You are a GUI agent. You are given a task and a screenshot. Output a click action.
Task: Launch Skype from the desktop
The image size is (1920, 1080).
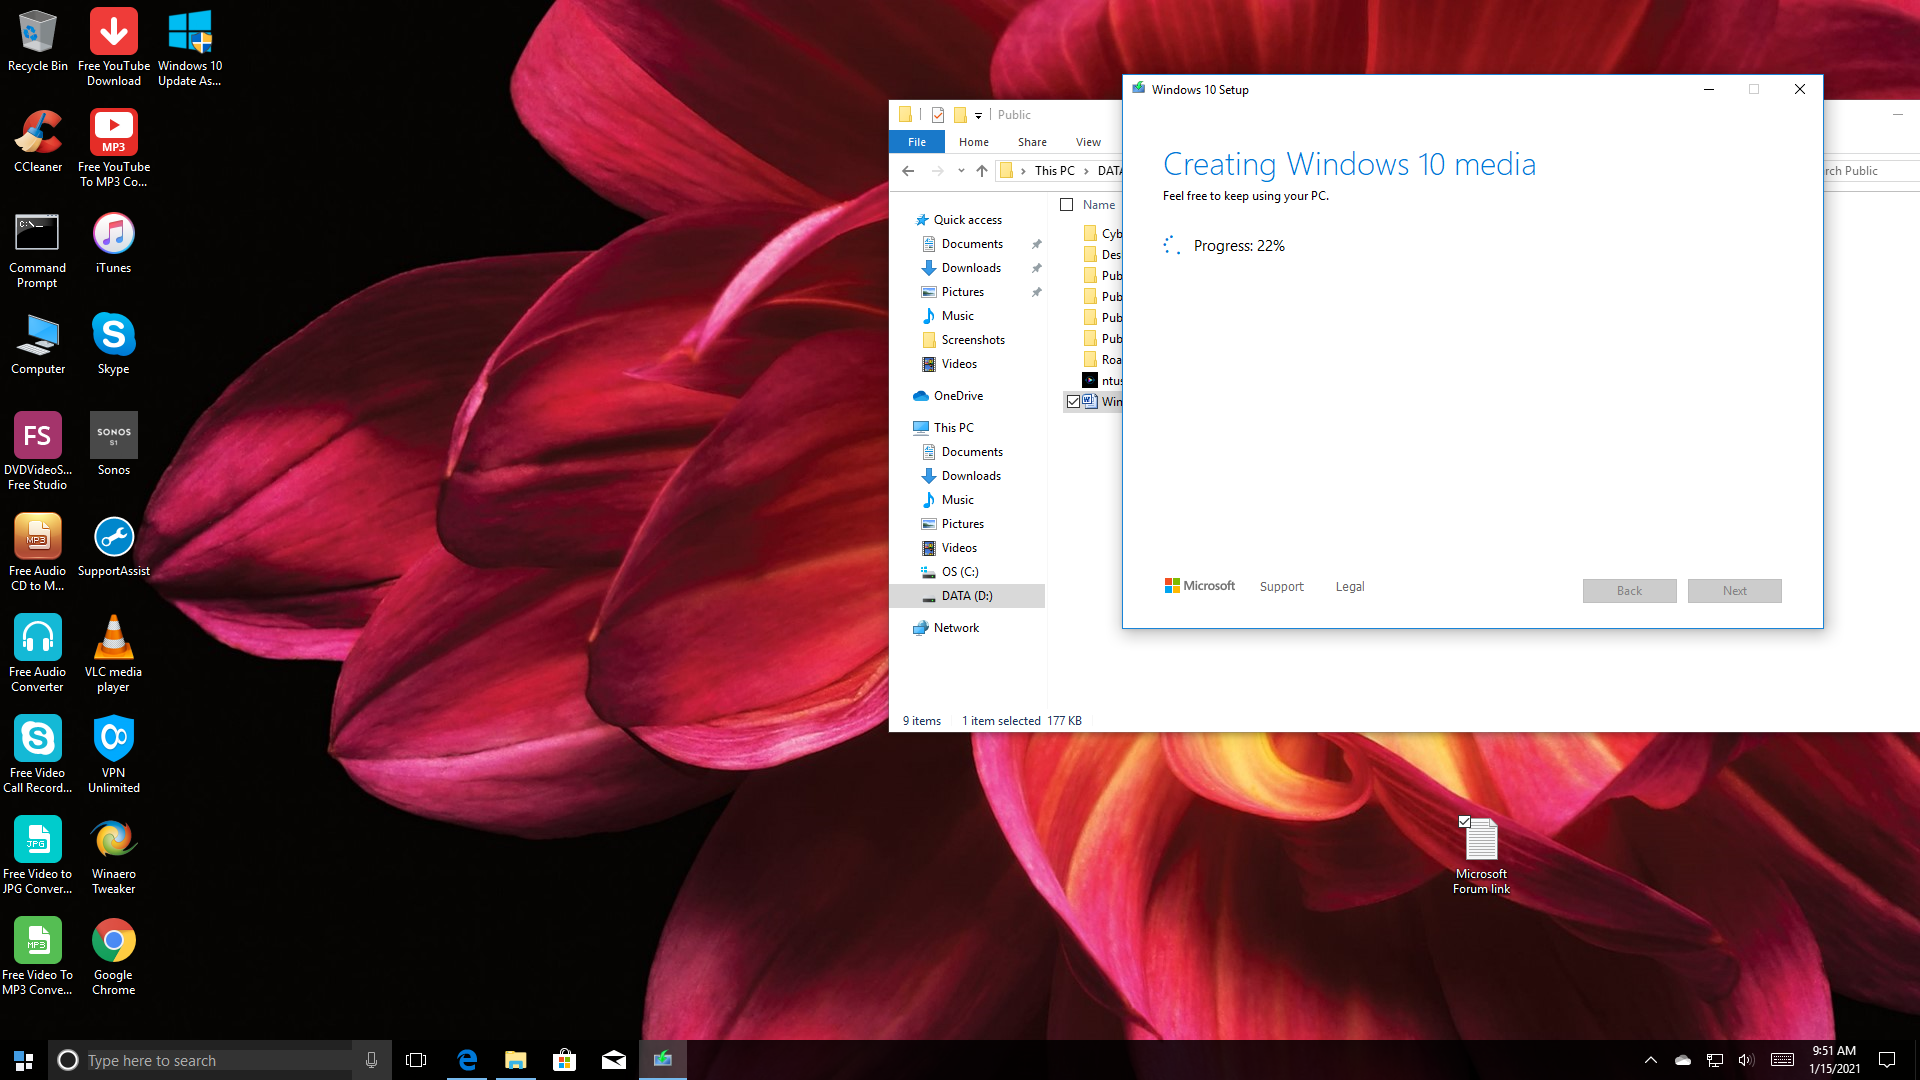[x=114, y=344]
